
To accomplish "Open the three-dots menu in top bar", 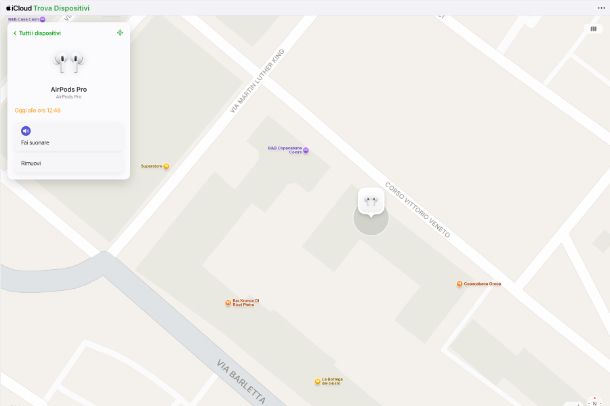I will (x=601, y=8).
